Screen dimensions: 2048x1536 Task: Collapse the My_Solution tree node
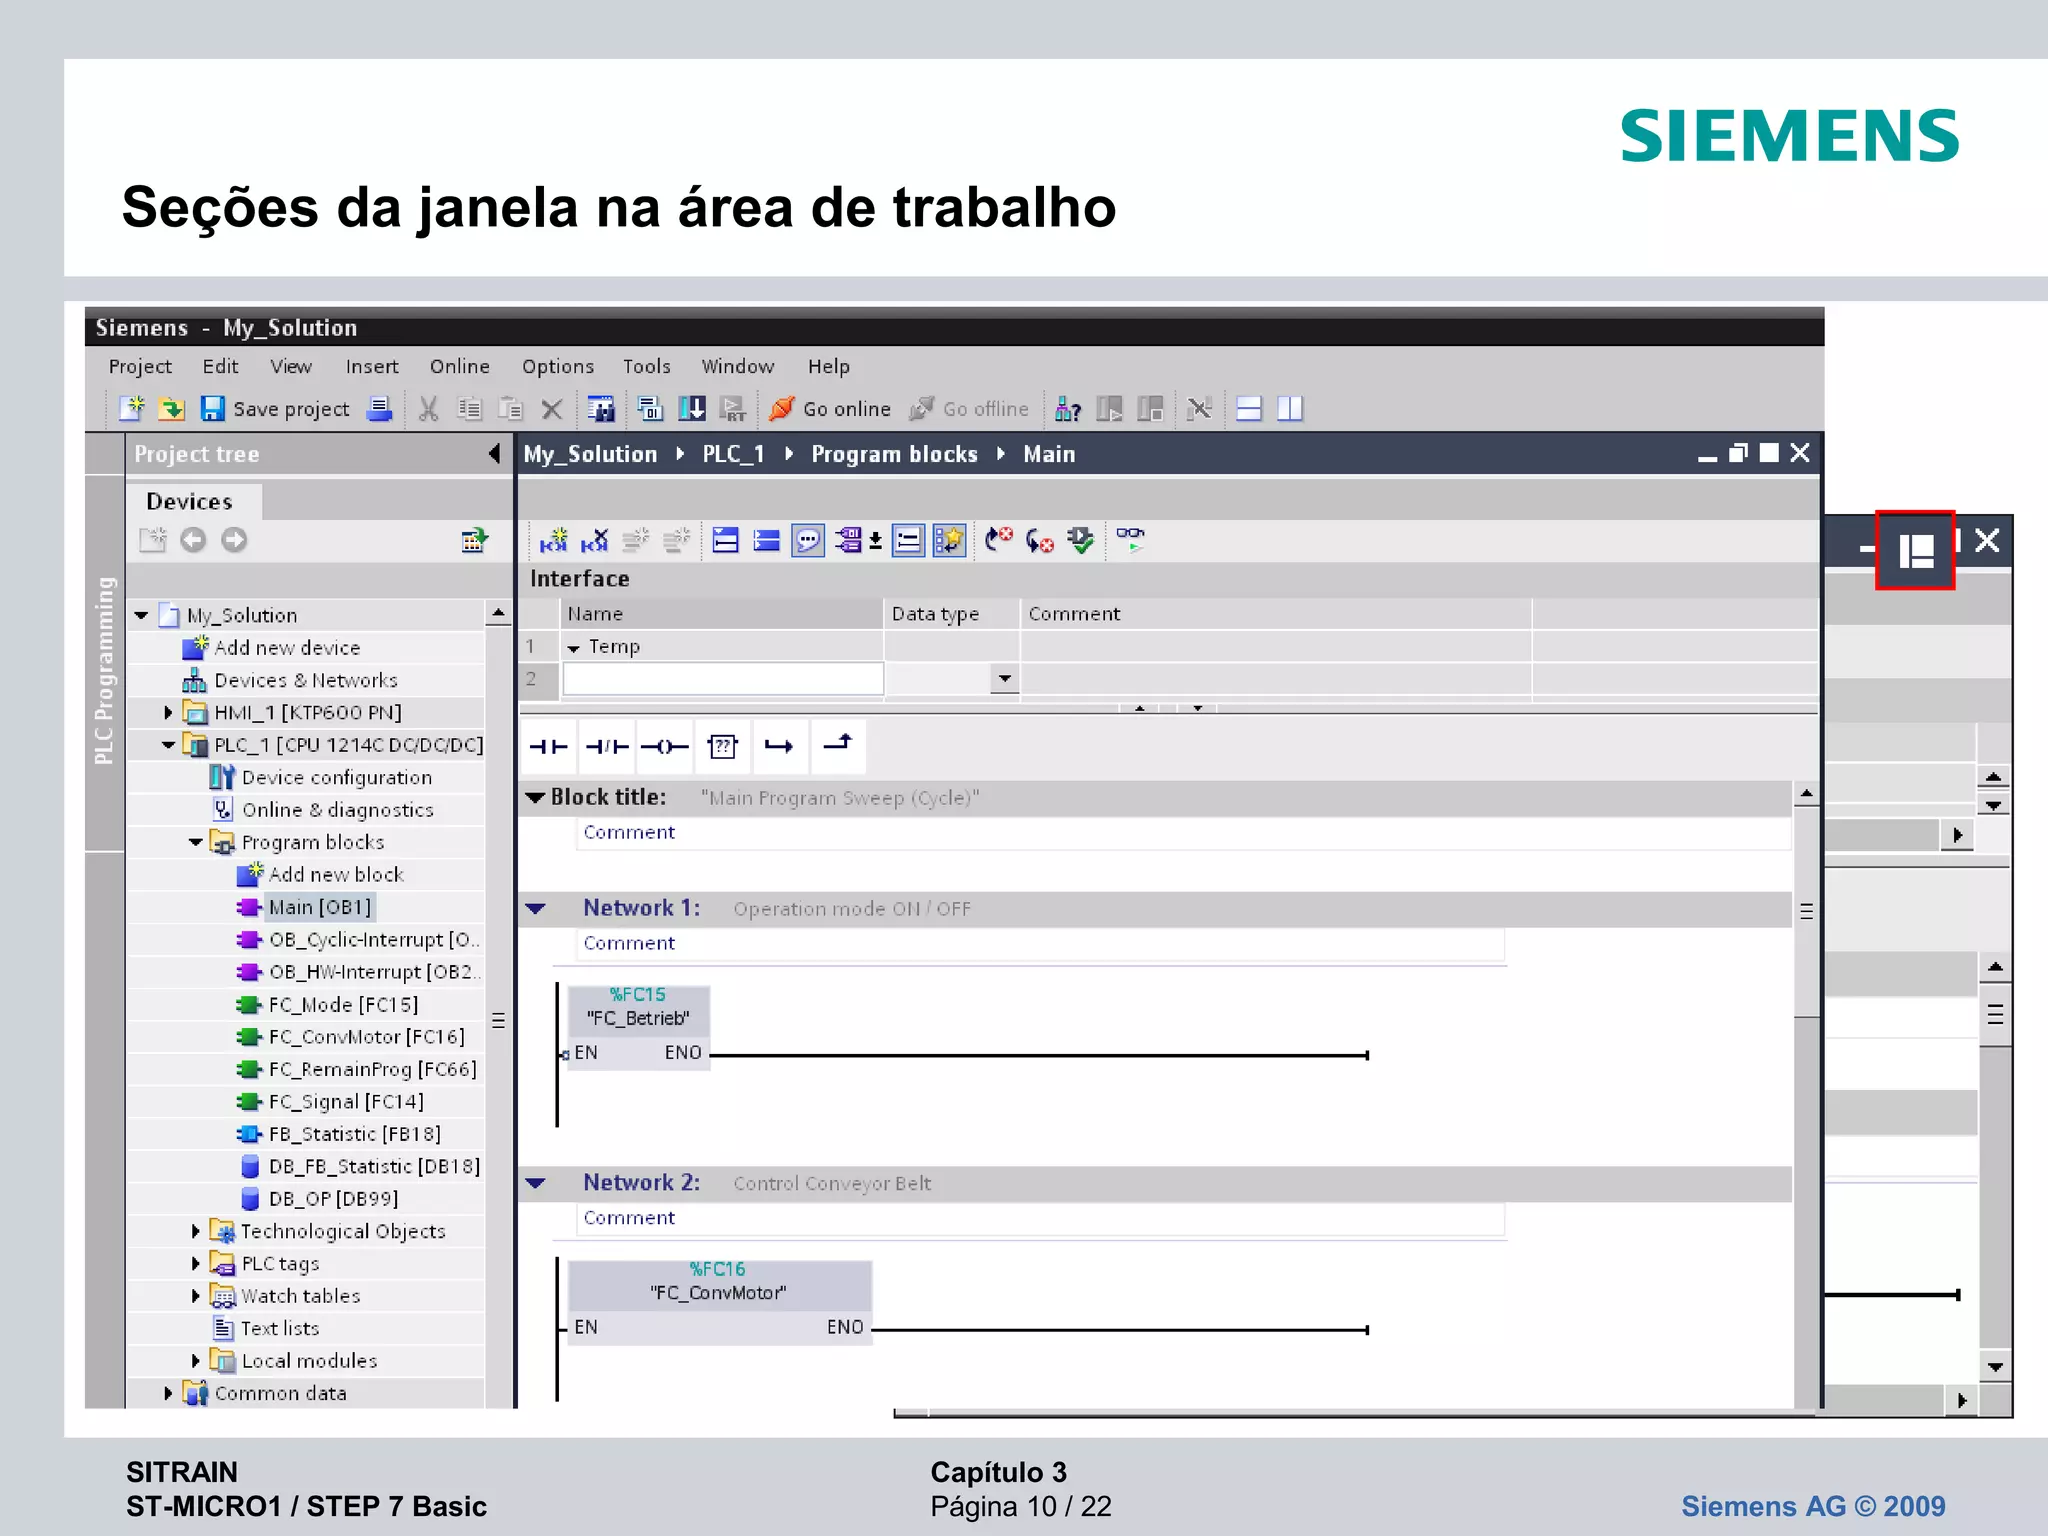(x=142, y=615)
